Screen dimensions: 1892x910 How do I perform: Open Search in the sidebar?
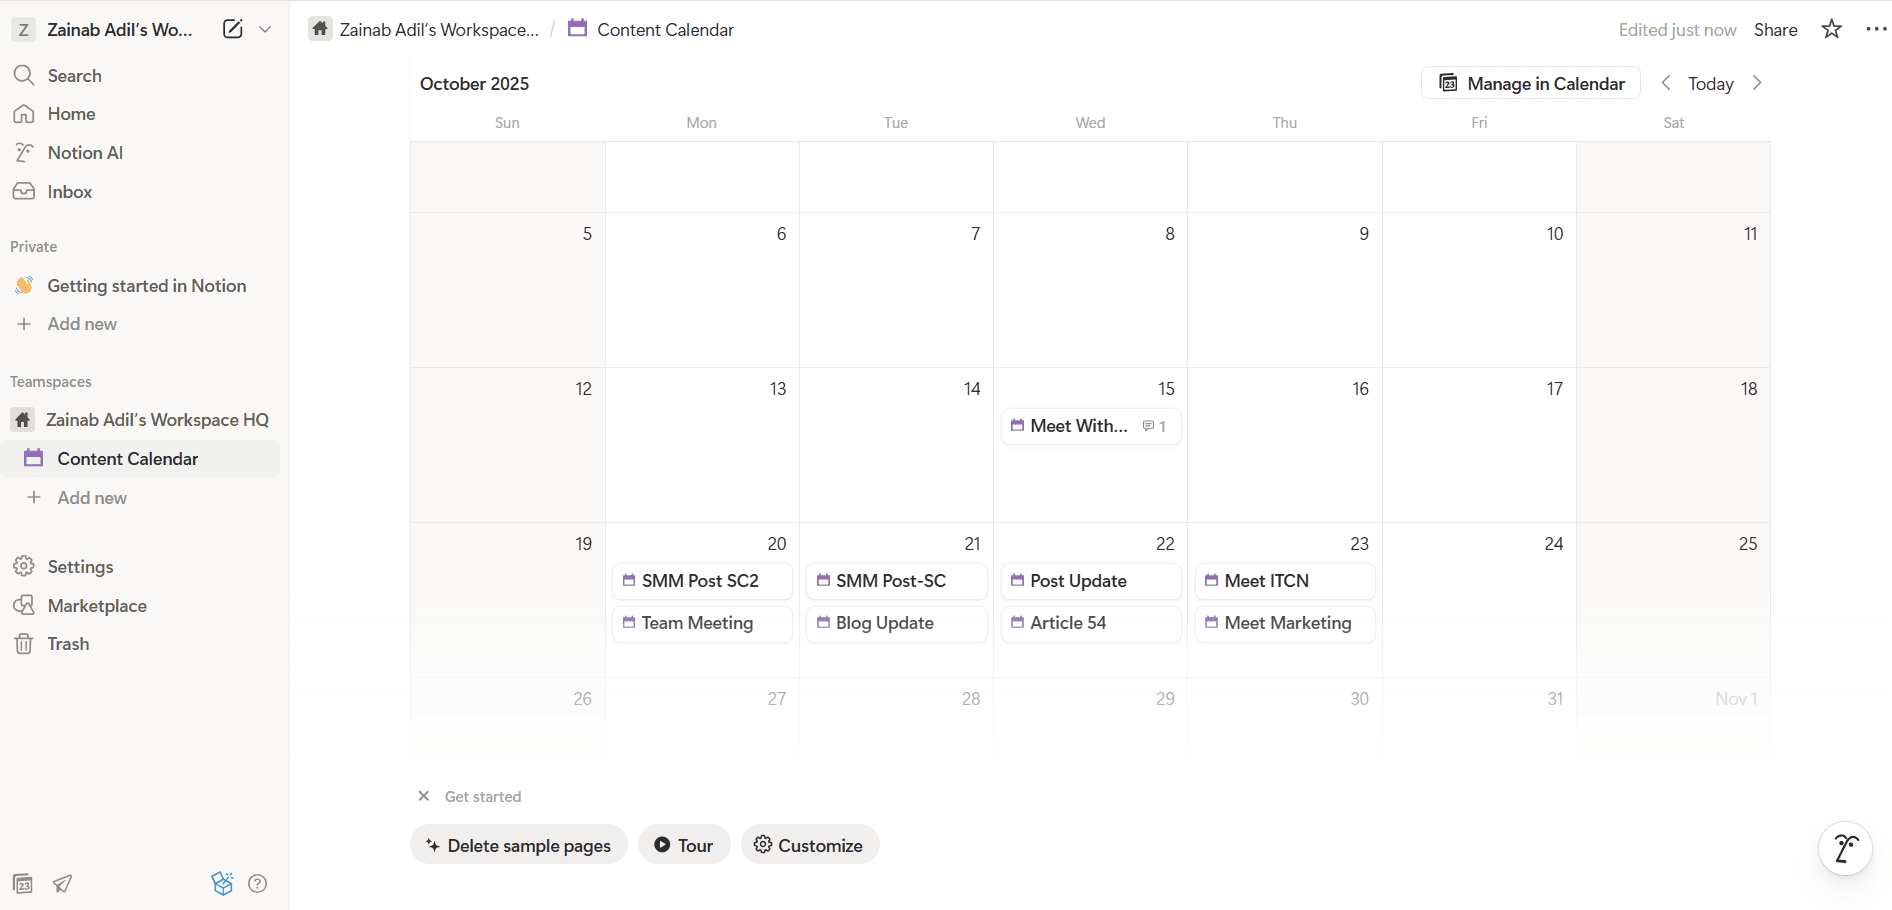coord(74,76)
